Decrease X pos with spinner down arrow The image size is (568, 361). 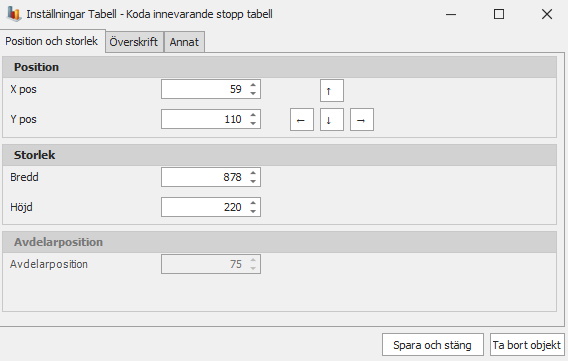pyautogui.click(x=253, y=93)
